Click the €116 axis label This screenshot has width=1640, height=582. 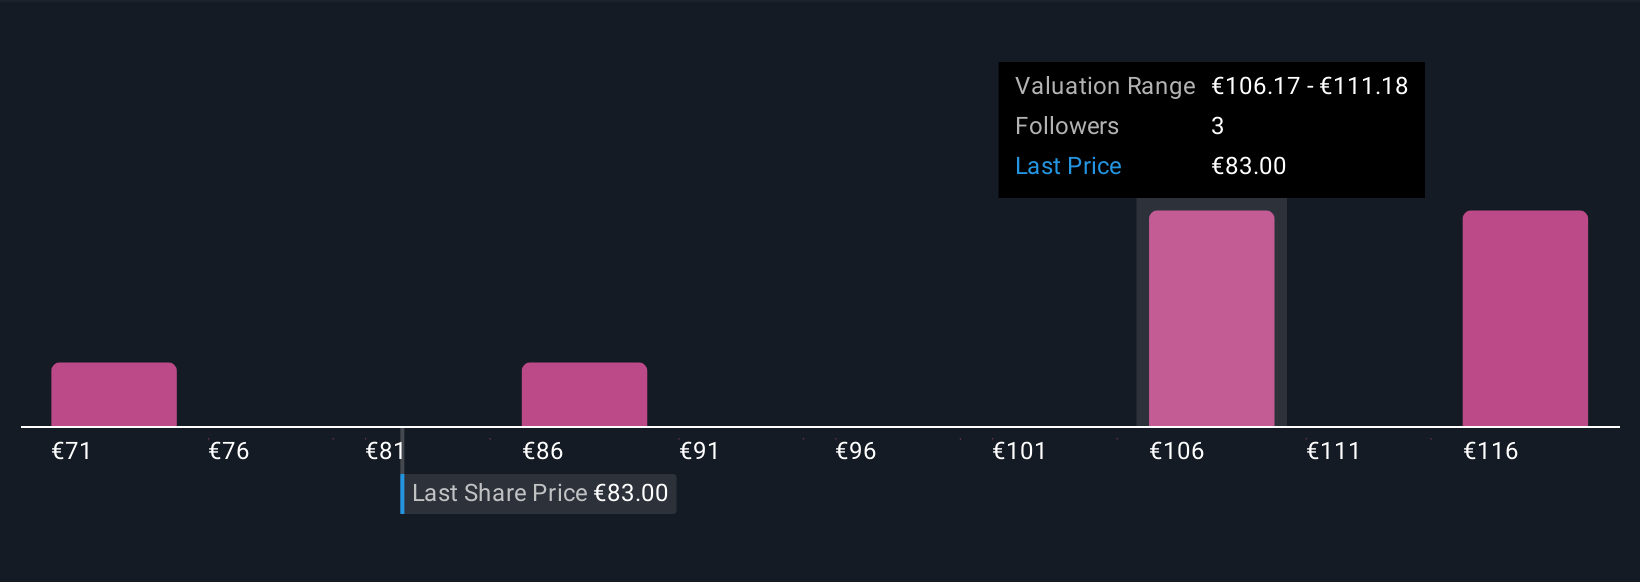[x=1490, y=451]
